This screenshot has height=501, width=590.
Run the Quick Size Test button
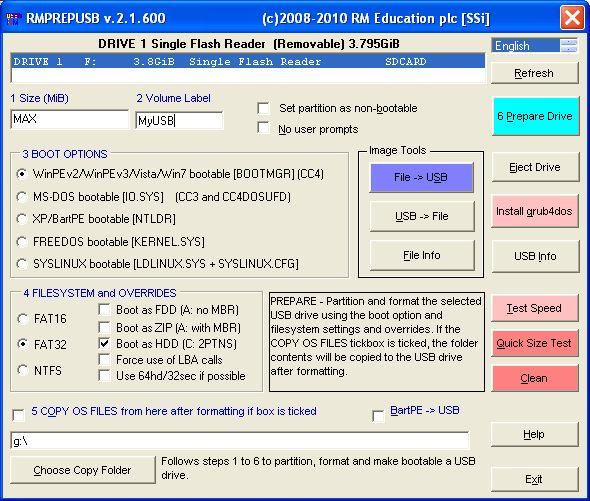(x=534, y=343)
